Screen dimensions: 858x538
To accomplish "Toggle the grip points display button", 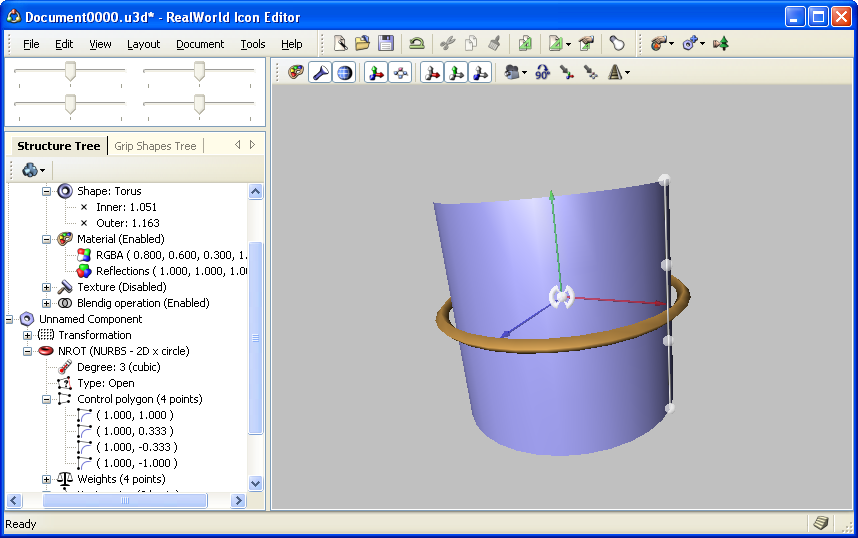I will (401, 72).
